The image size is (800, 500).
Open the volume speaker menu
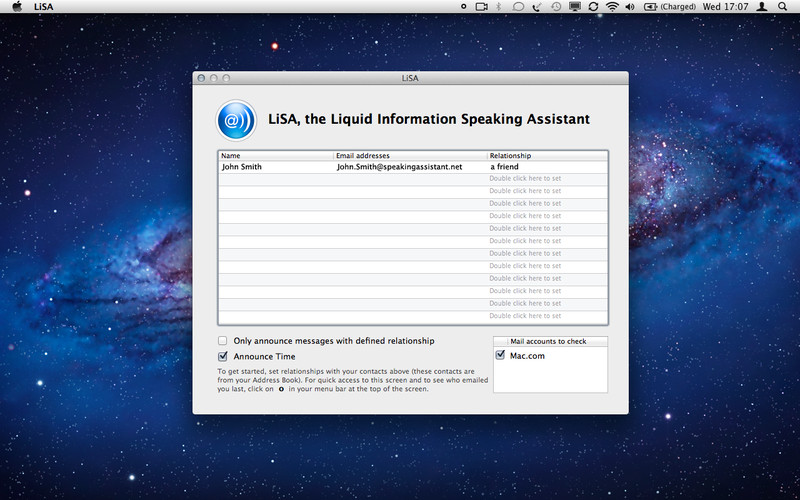(x=630, y=7)
